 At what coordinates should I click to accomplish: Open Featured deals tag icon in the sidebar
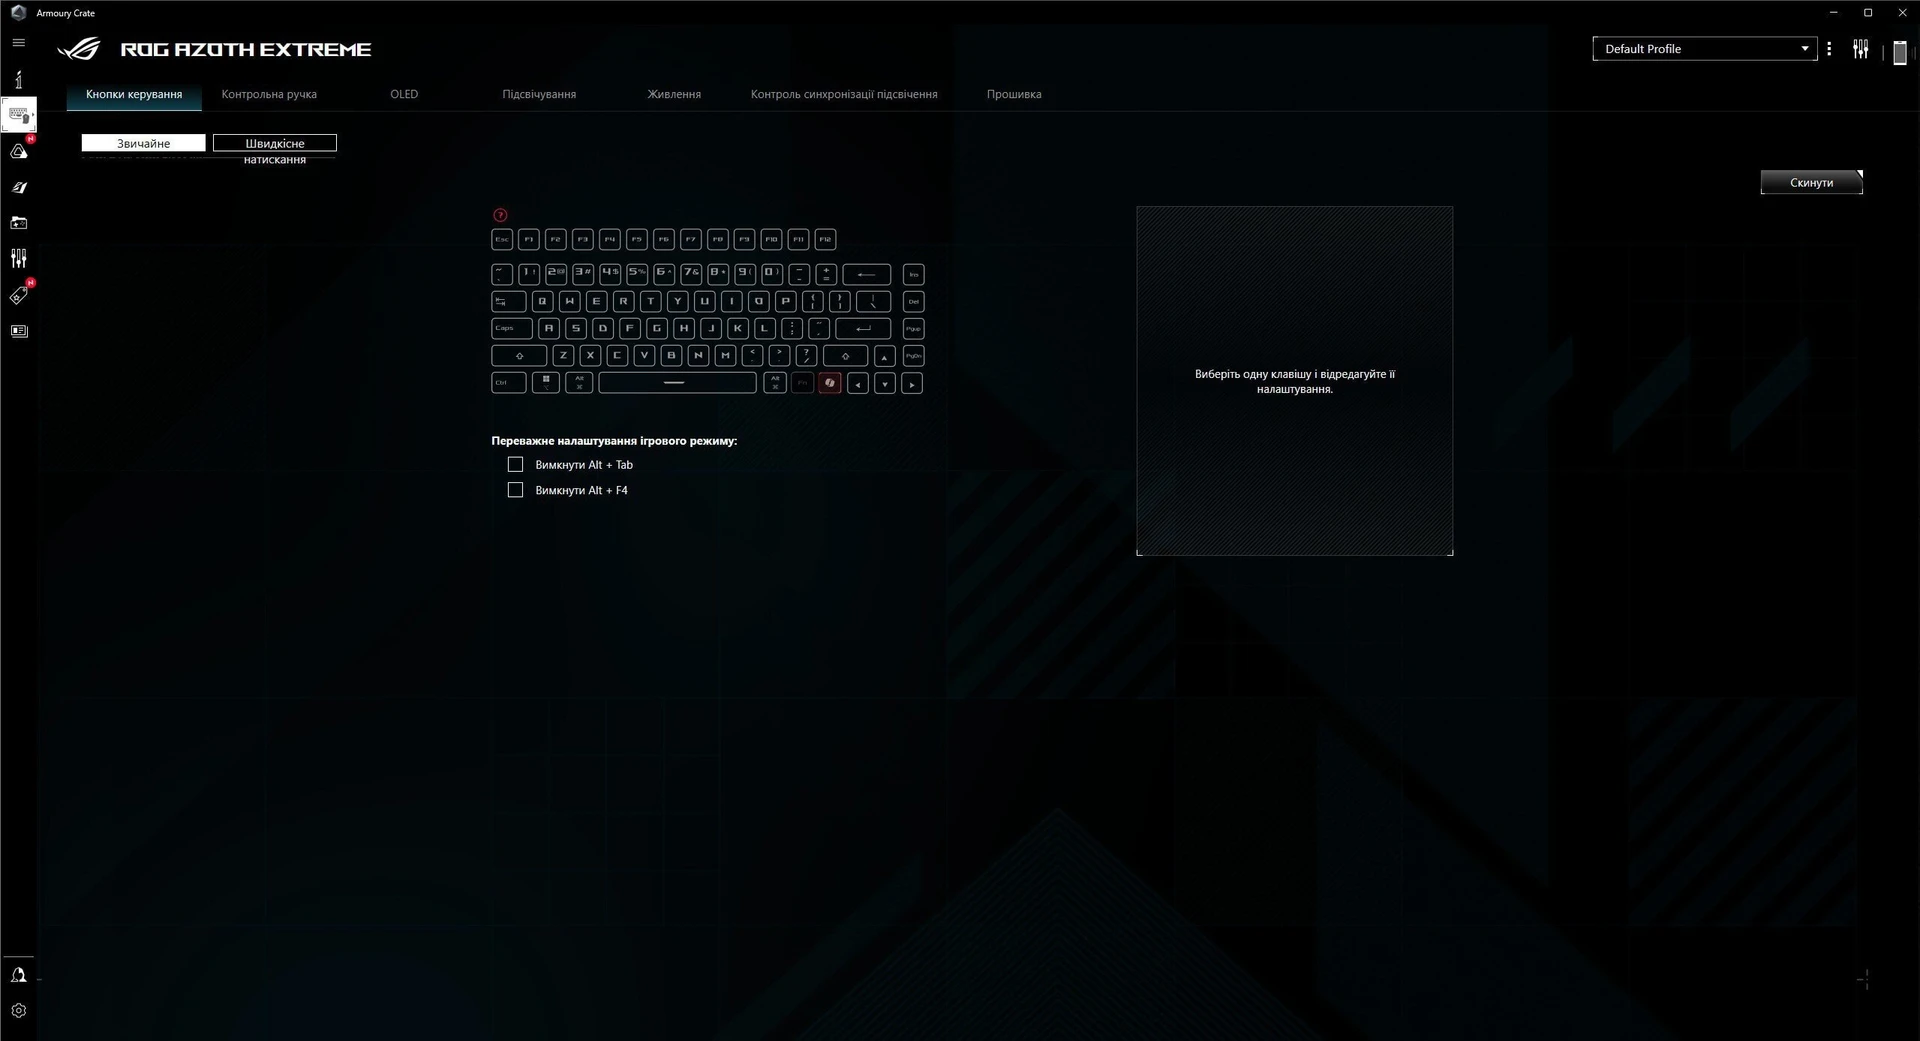click(18, 295)
